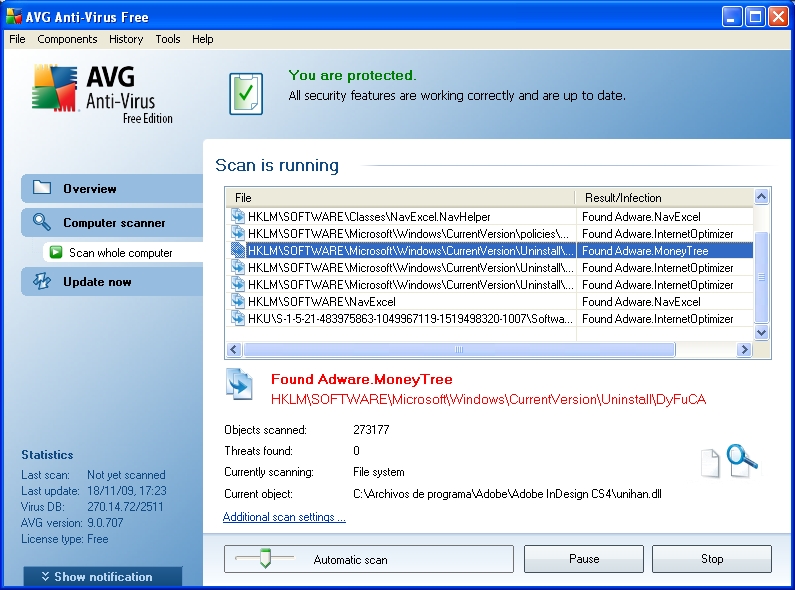
Task: Click the horizontal scrollbar thumb in results
Action: 459,349
